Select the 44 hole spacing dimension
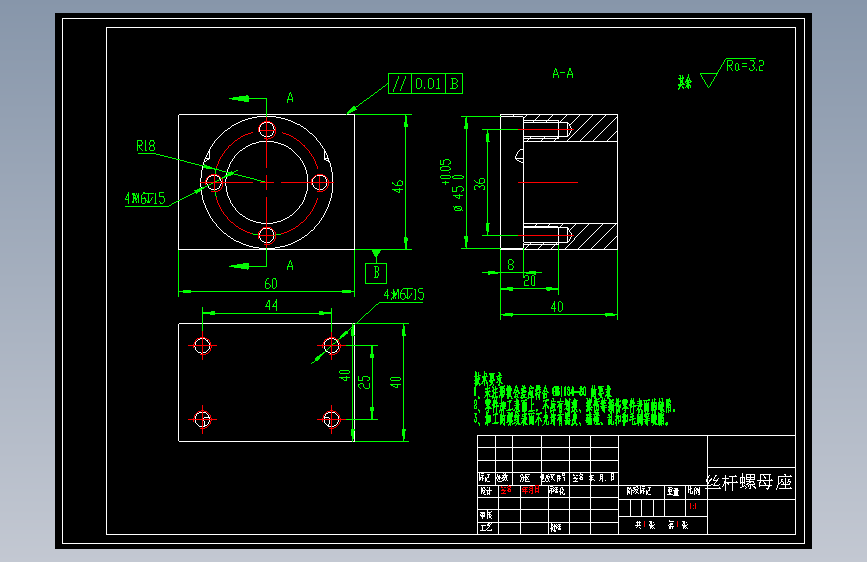The width and height of the screenshot is (867, 562). 271,305
